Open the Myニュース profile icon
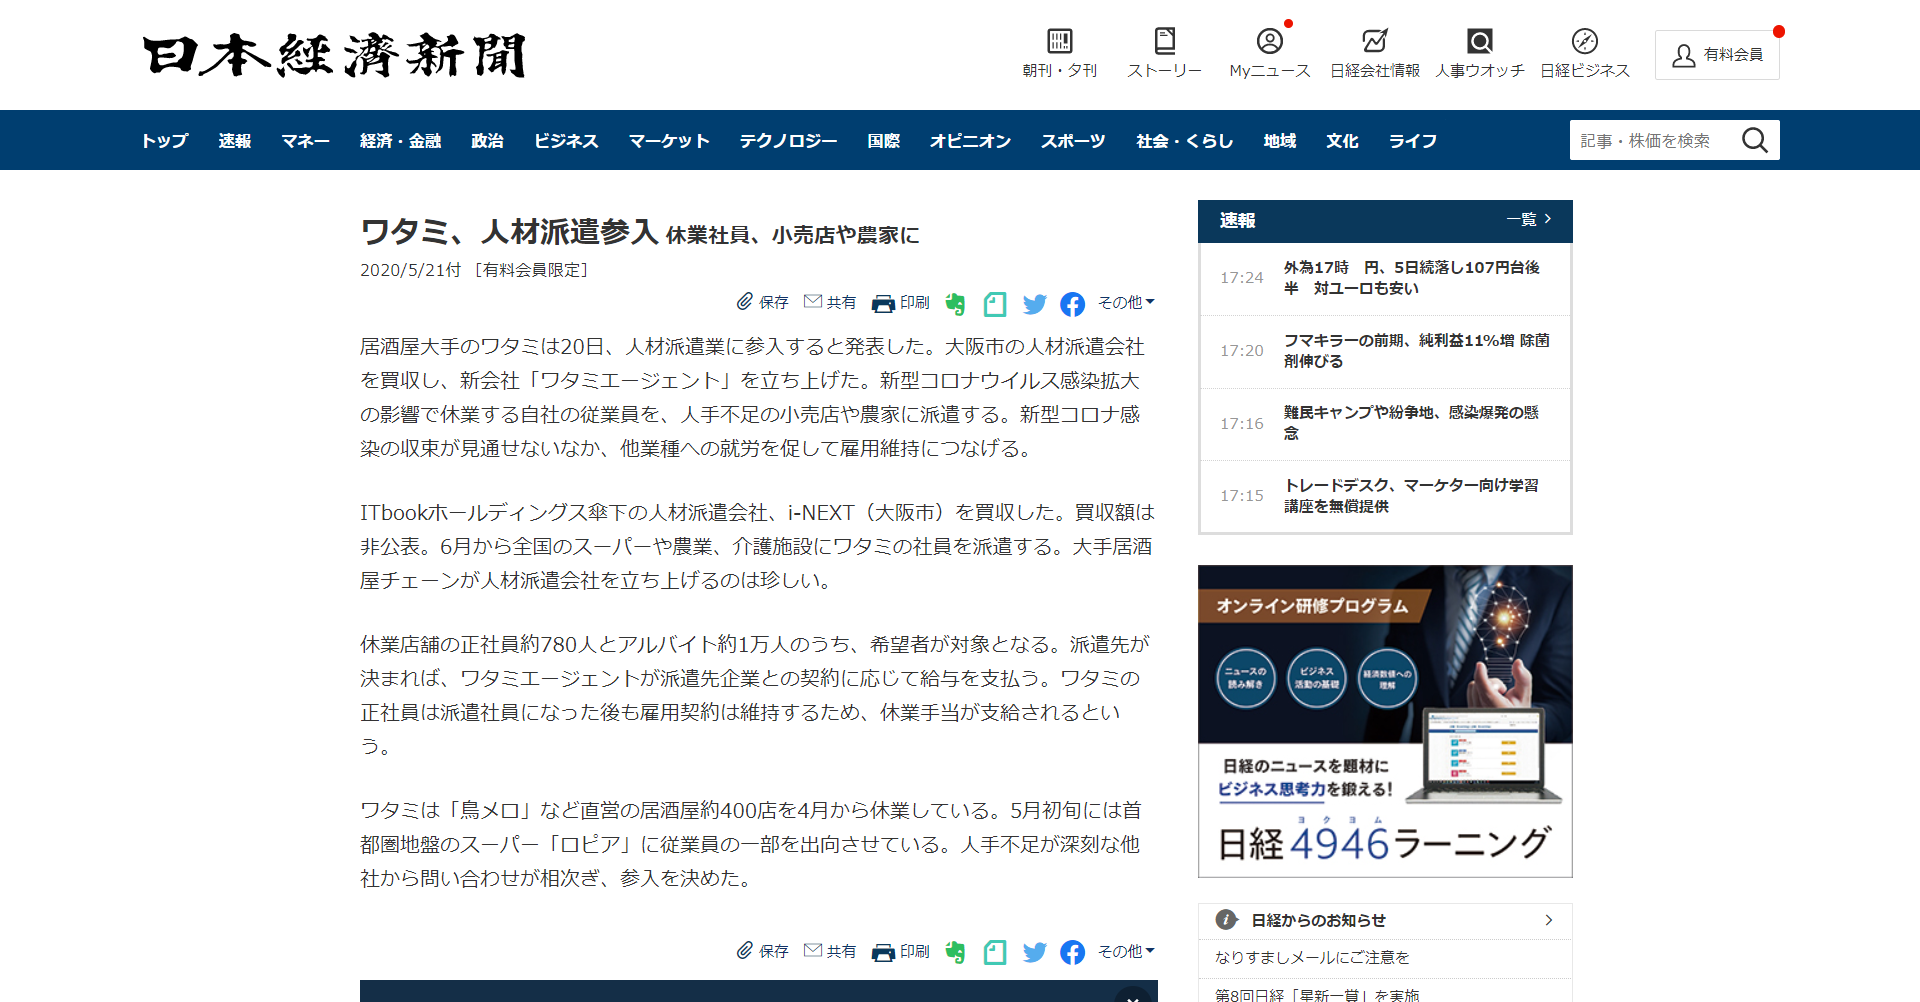 tap(1269, 41)
